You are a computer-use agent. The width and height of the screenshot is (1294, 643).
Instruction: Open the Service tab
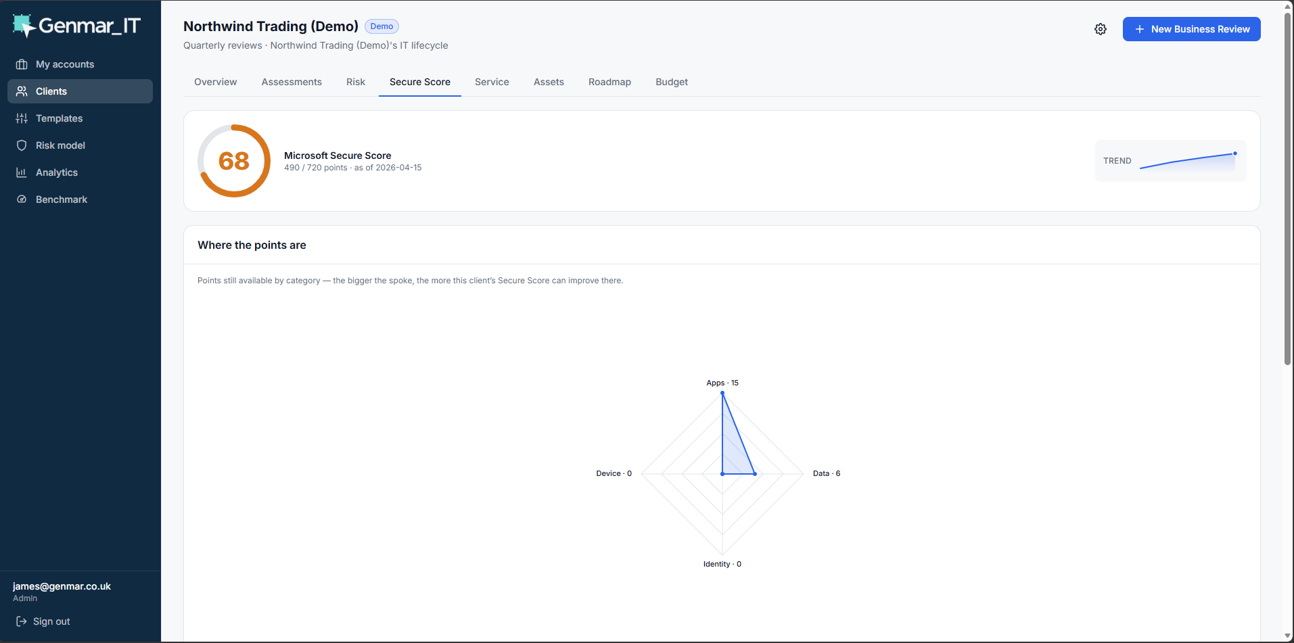491,82
